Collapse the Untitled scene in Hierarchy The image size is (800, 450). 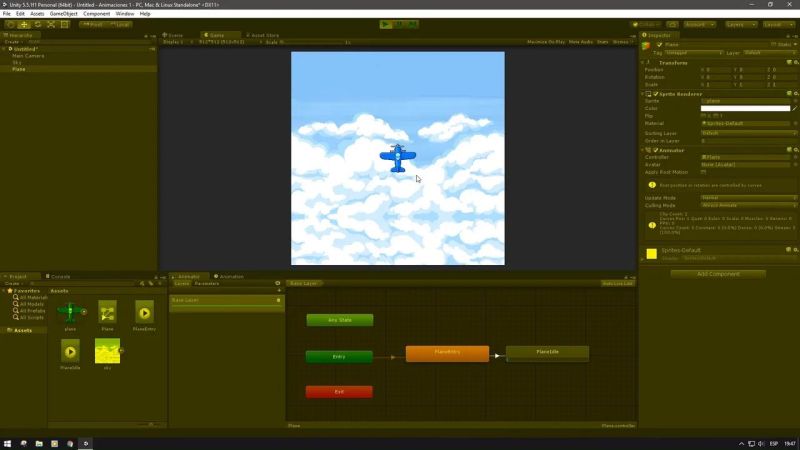pyautogui.click(x=4, y=49)
